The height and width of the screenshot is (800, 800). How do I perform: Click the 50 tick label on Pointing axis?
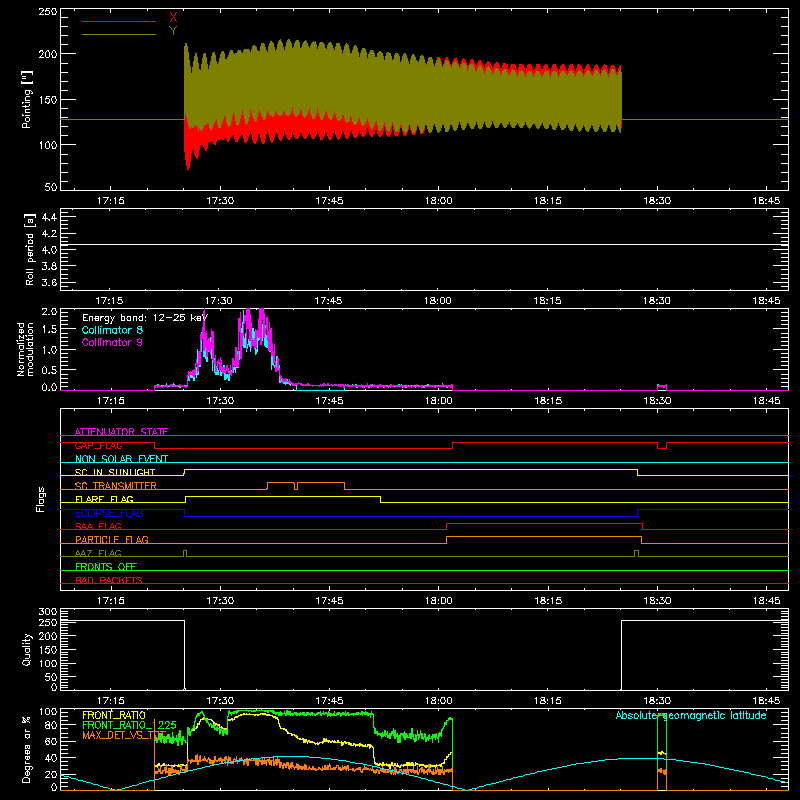51,187
